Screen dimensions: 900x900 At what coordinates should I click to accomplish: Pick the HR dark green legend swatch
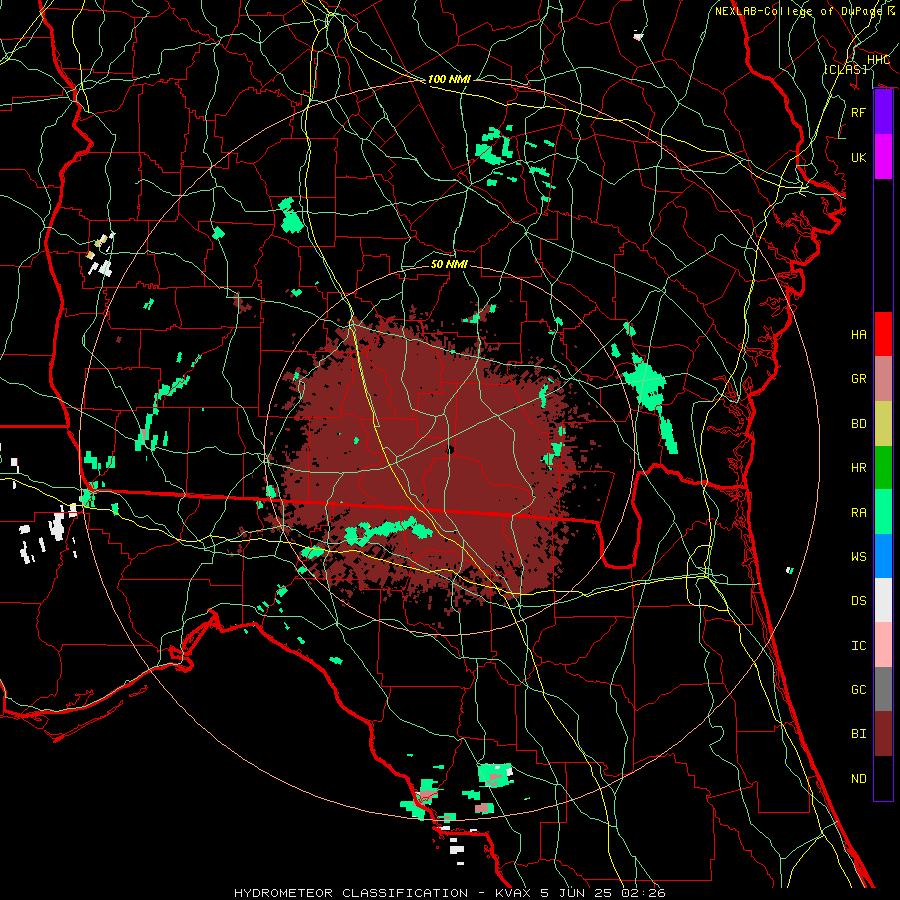point(883,467)
